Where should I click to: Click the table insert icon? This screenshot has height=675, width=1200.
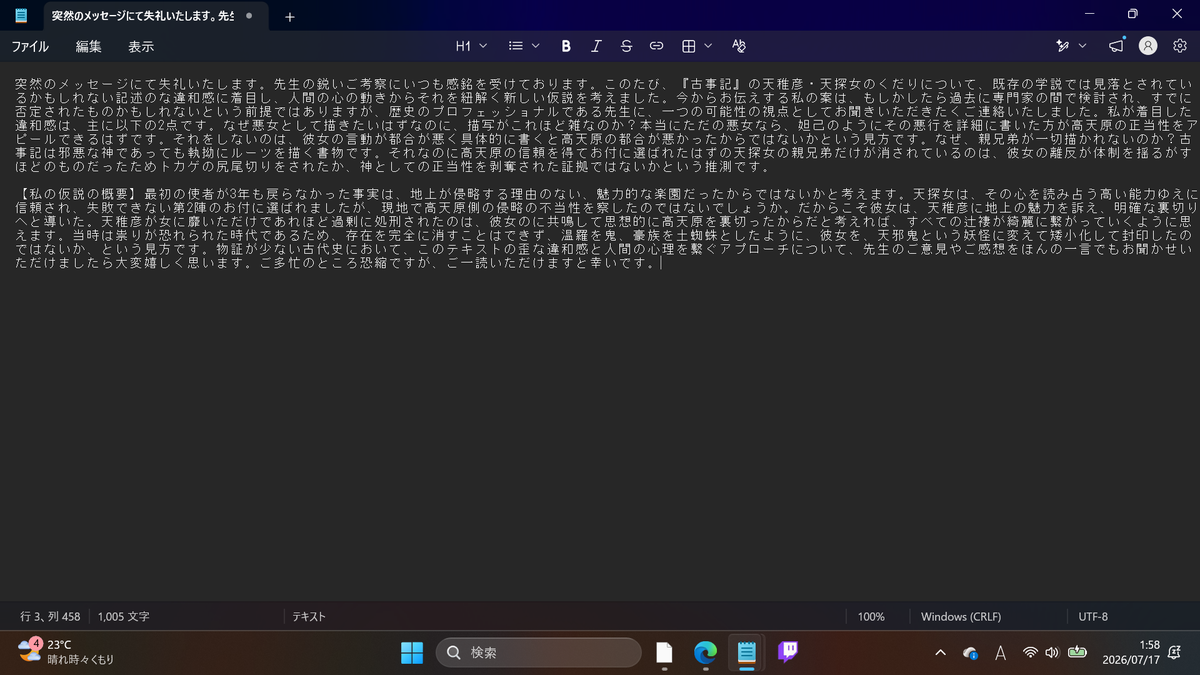pyautogui.click(x=688, y=46)
